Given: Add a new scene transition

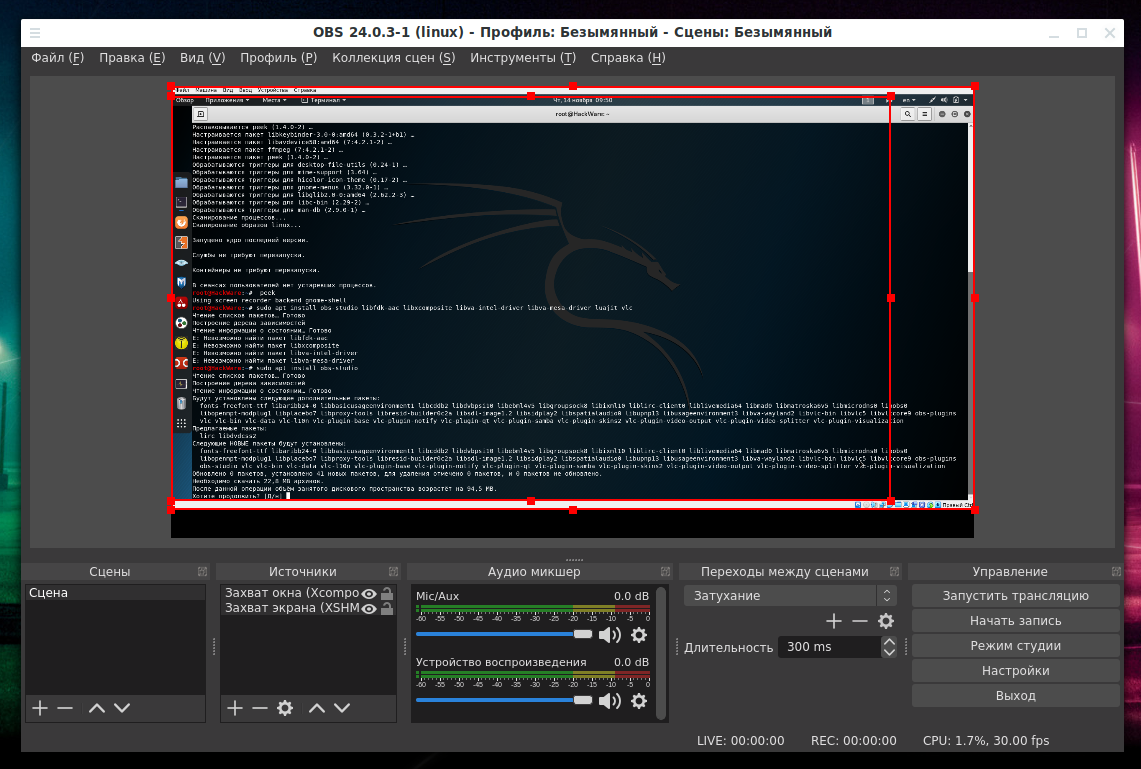Looking at the screenshot, I should pos(834,621).
